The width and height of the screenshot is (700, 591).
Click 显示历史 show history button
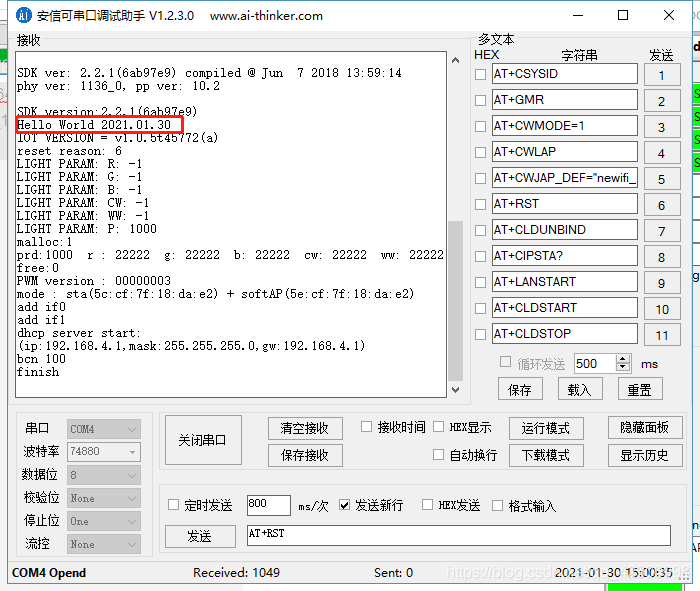pos(645,455)
